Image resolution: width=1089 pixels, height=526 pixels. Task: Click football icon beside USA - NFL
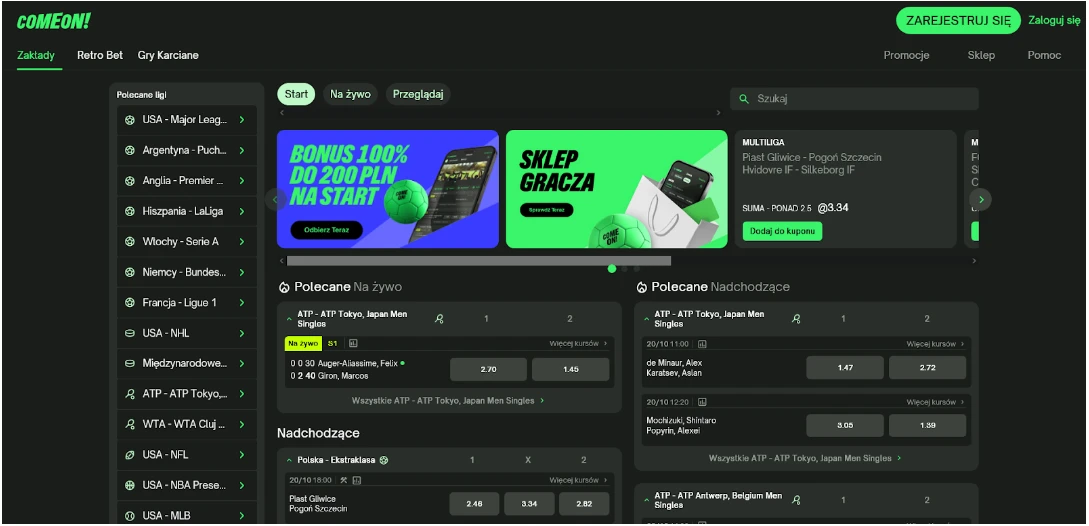click(x=129, y=455)
